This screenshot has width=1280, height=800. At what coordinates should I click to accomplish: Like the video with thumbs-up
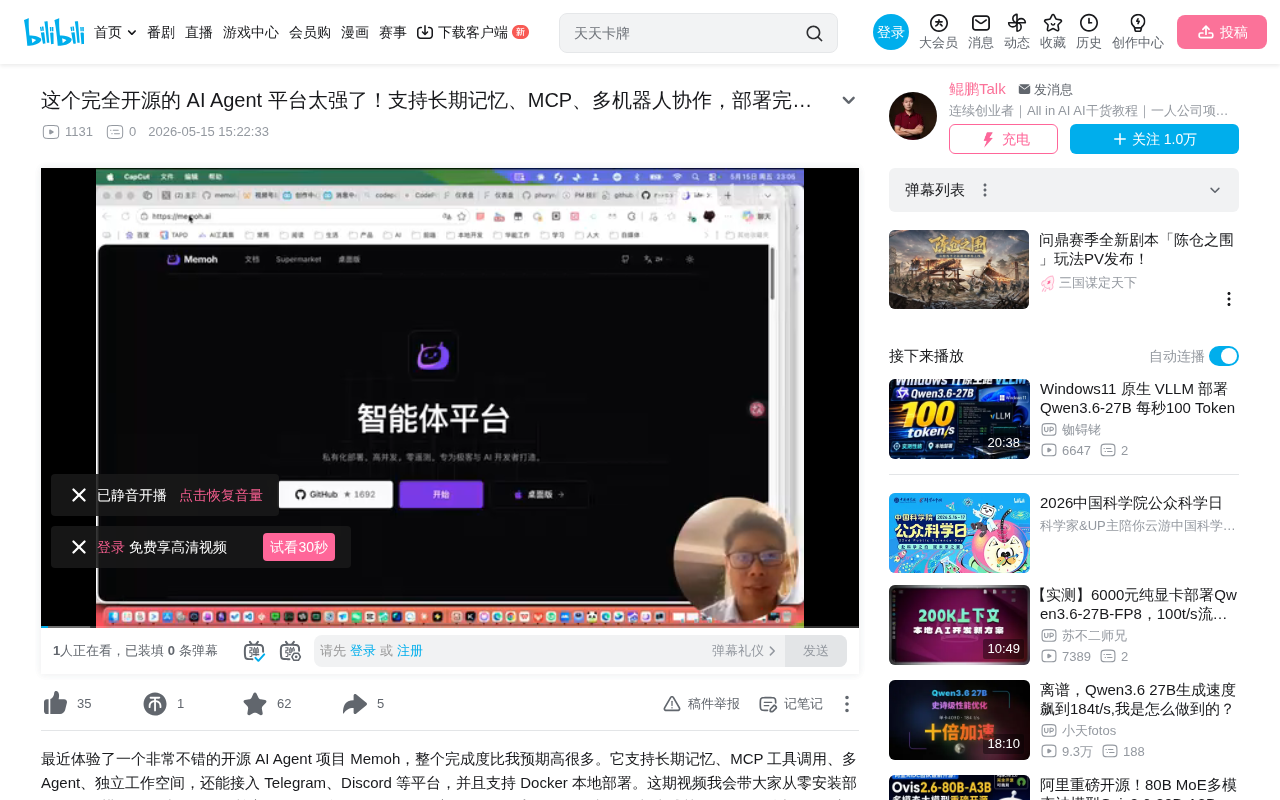(x=56, y=704)
